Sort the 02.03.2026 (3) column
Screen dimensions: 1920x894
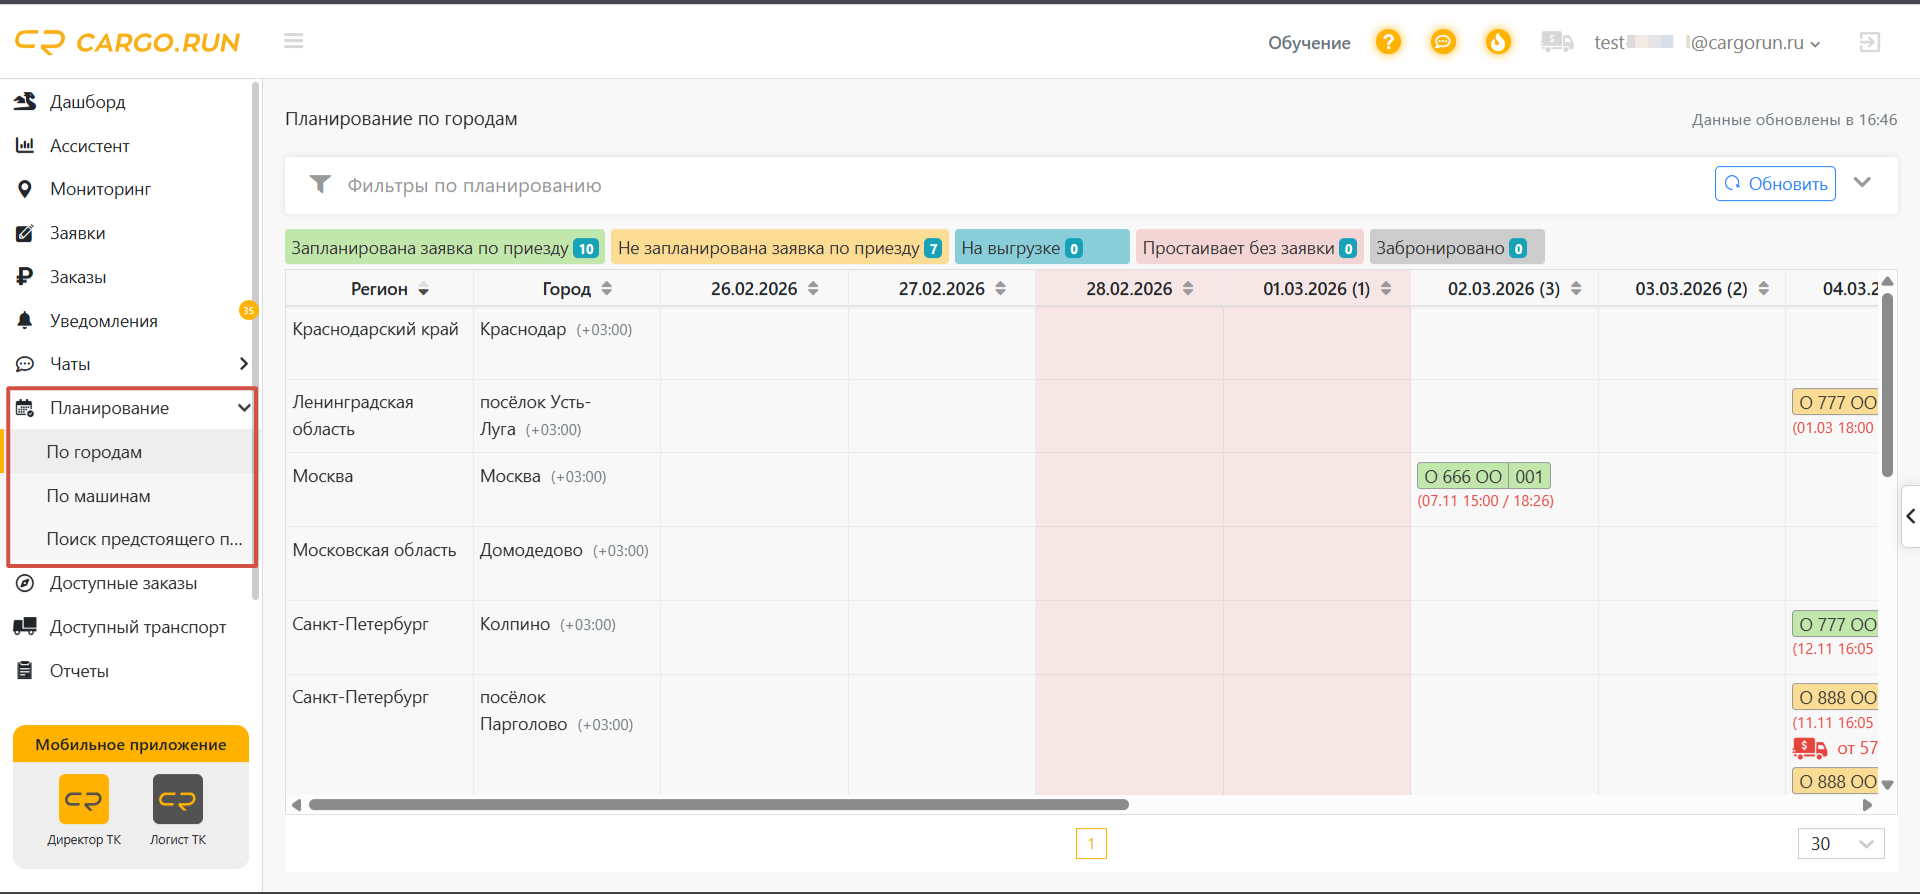1576,289
